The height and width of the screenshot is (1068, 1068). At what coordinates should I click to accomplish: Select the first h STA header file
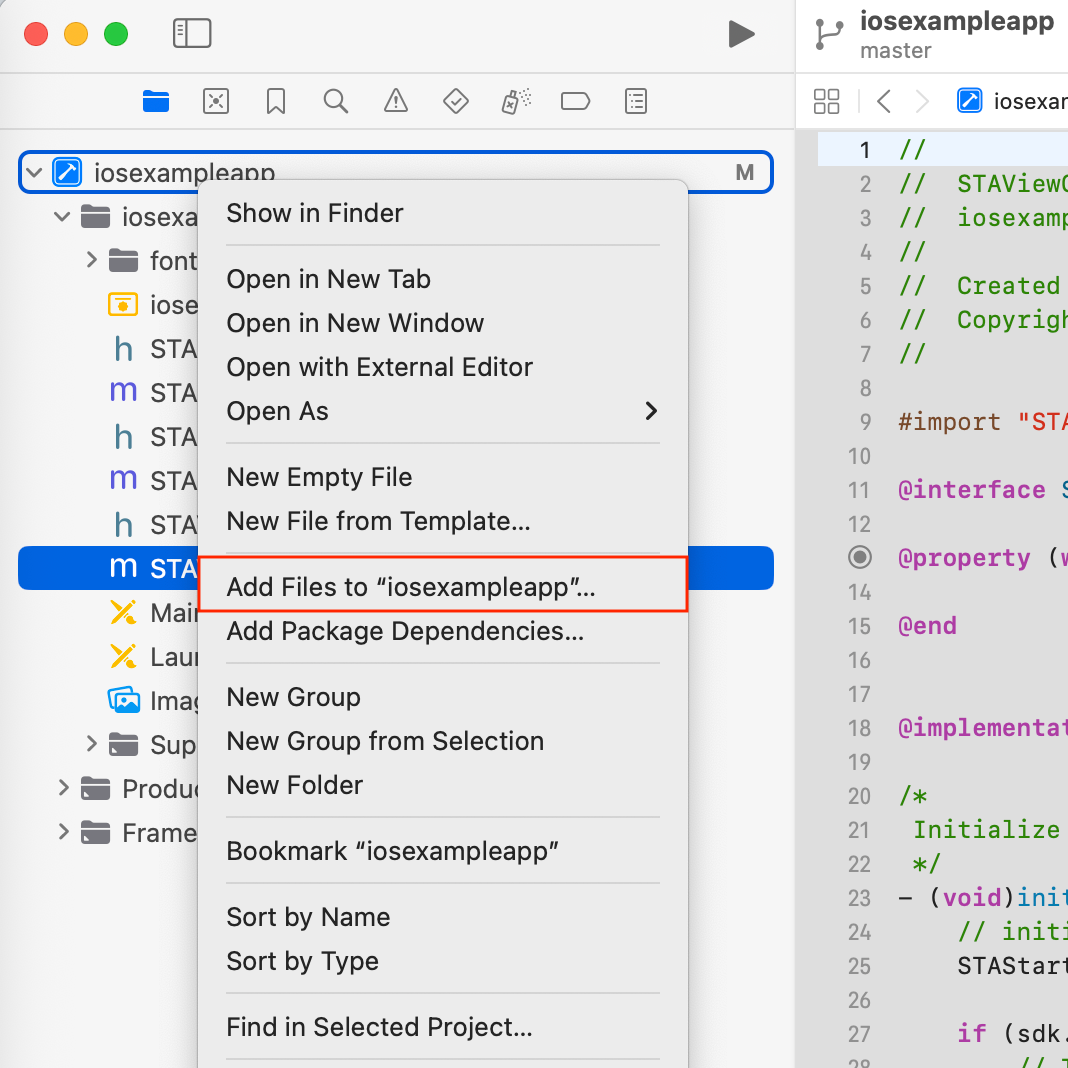click(153, 349)
